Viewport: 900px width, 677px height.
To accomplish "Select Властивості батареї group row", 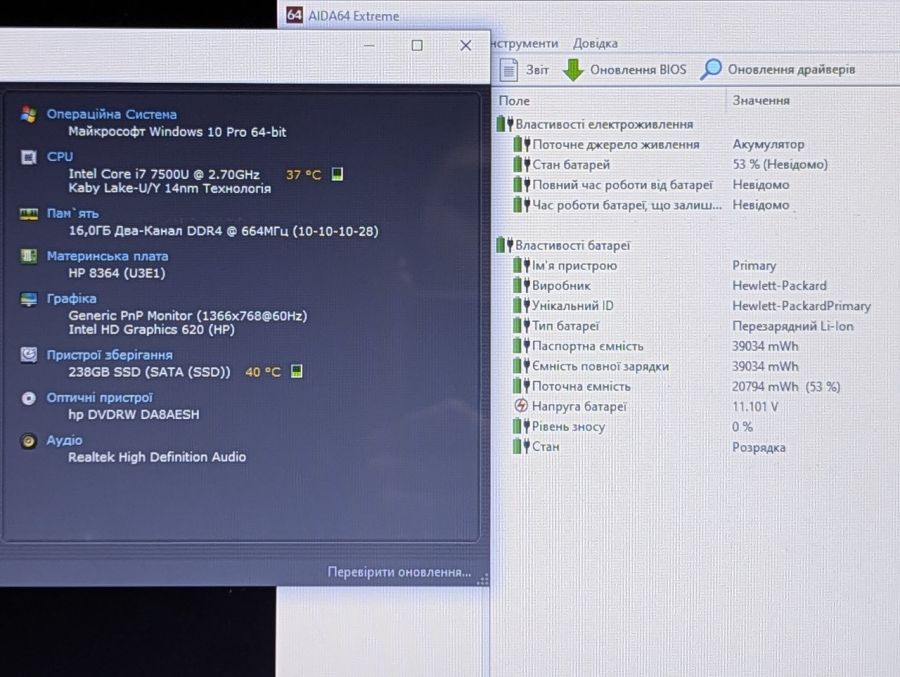I will (x=563, y=245).
